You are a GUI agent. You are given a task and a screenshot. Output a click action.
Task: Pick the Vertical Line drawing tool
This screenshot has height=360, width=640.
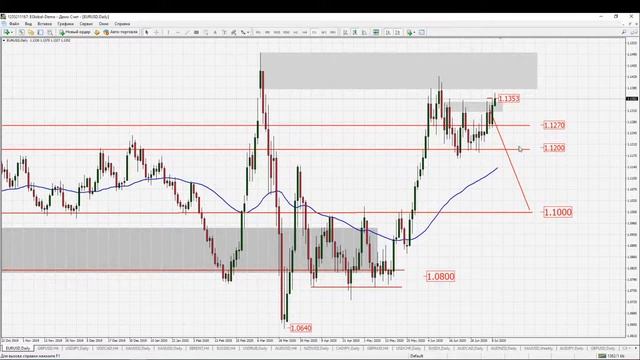pos(168,32)
